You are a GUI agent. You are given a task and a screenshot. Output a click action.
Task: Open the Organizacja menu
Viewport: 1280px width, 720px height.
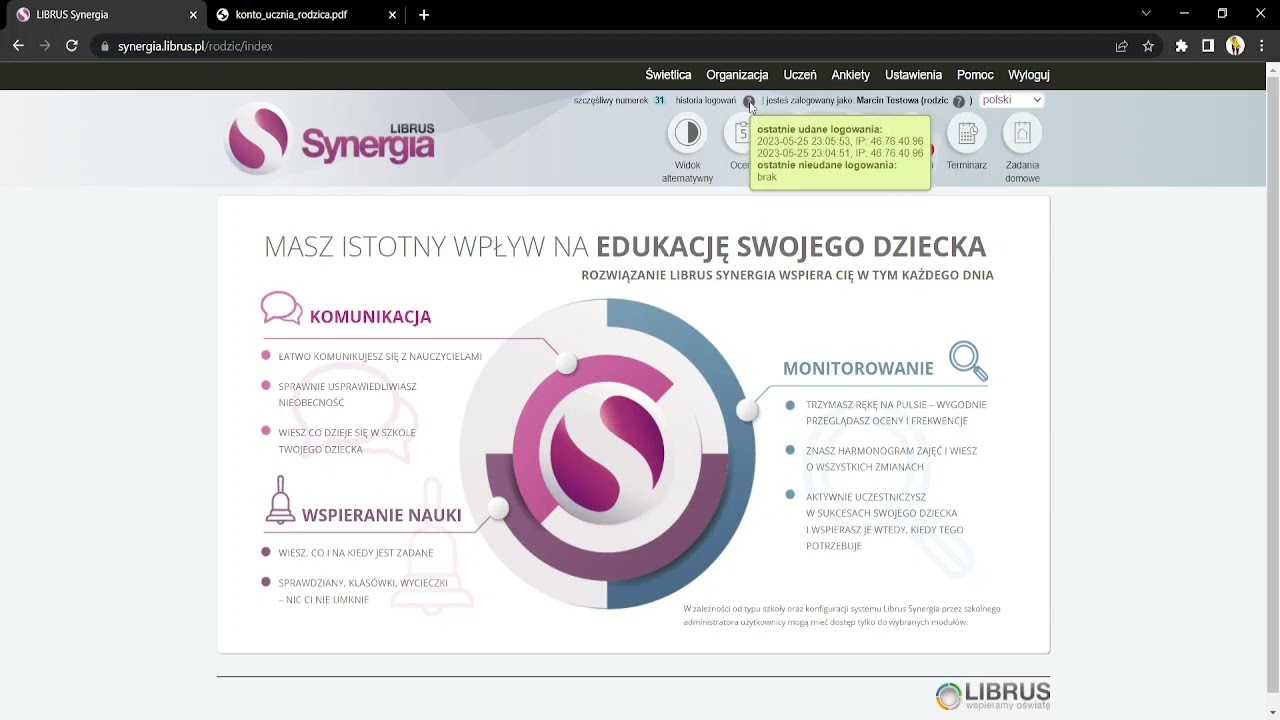coord(737,75)
